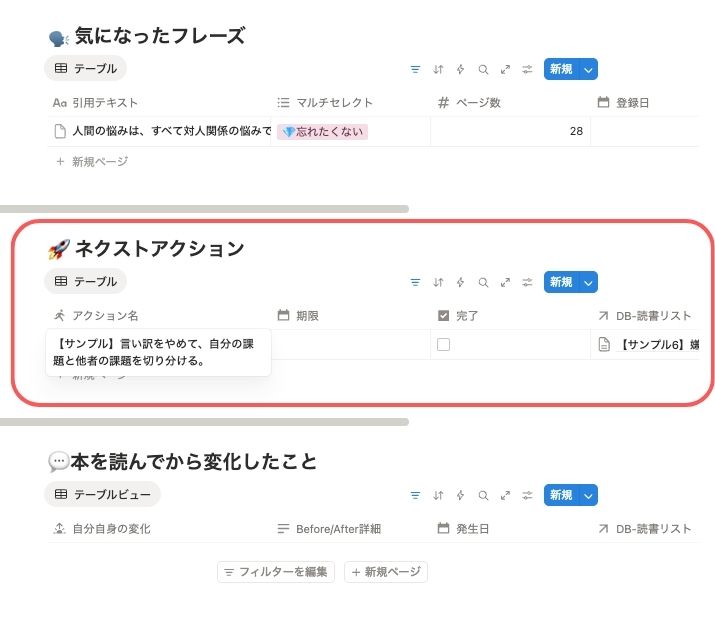This screenshot has width=715, height=626.
Task: Click 新規ページ button beside フィルターを編集
Action: pos(386,572)
